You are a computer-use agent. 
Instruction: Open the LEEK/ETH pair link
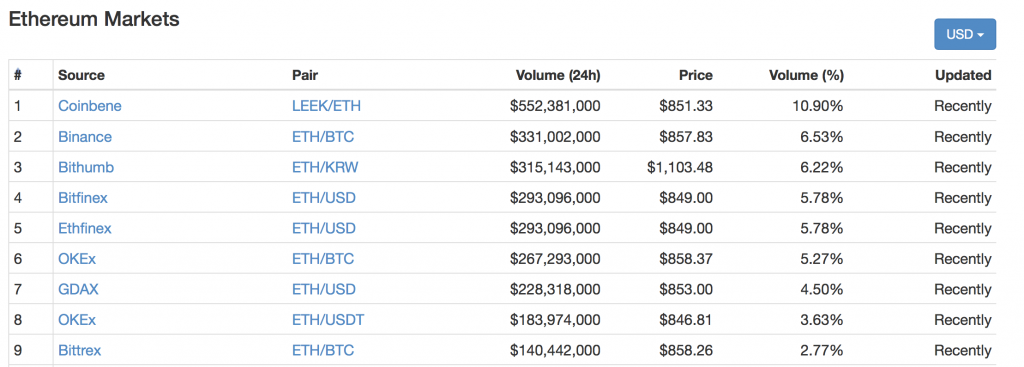pyautogui.click(x=326, y=106)
